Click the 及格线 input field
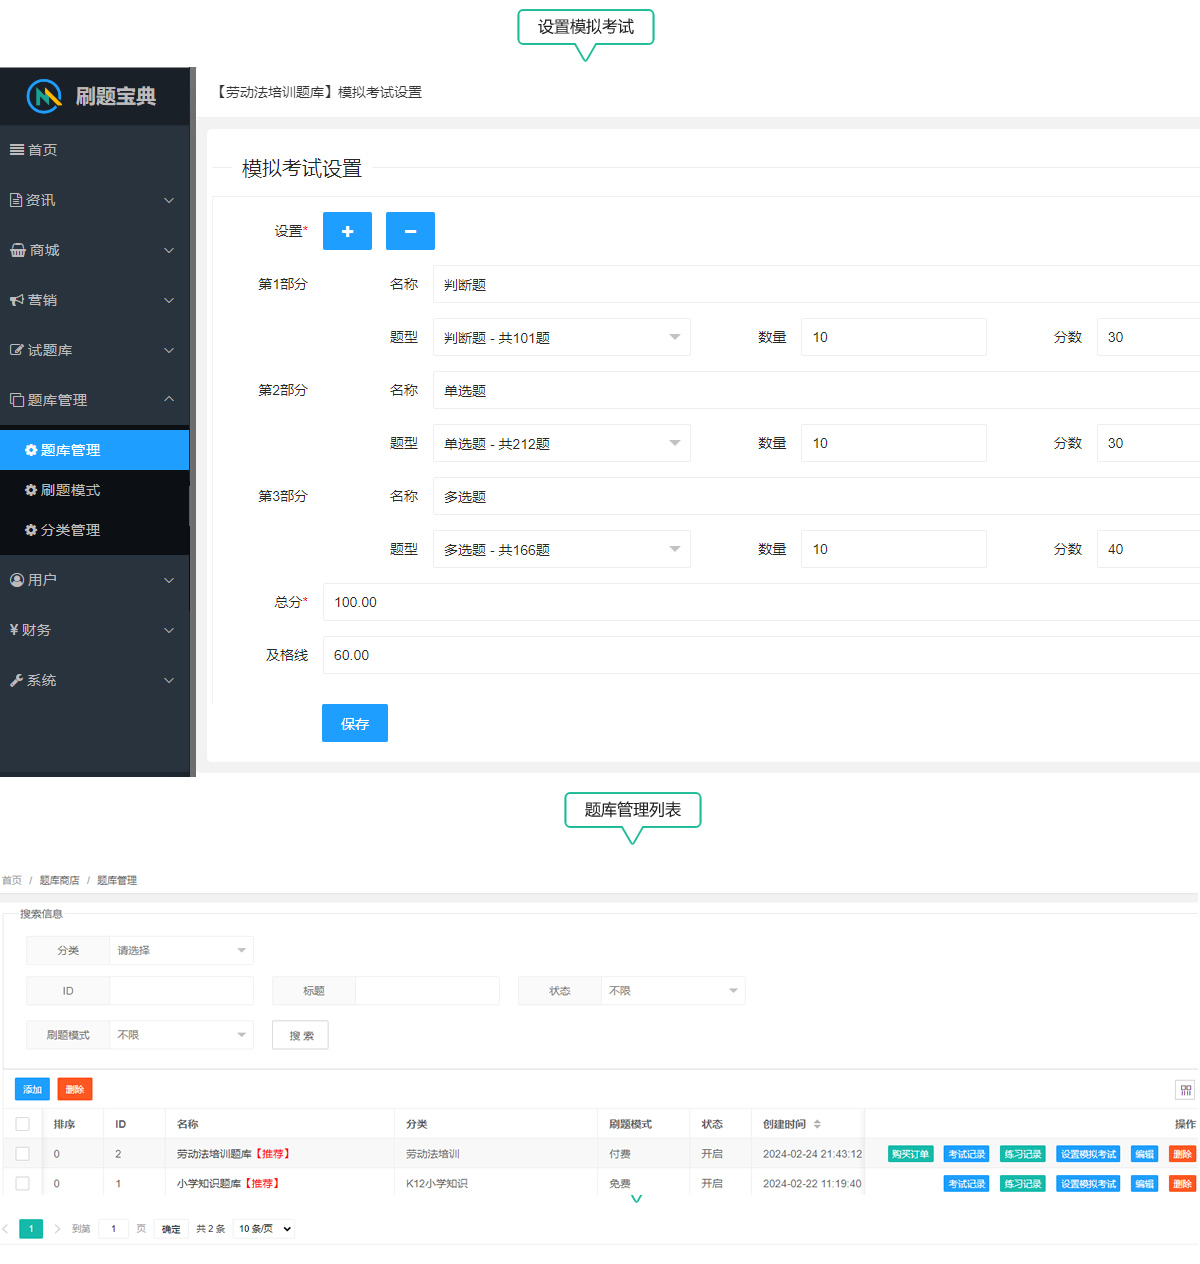Image resolution: width=1200 pixels, height=1264 pixels. point(760,655)
